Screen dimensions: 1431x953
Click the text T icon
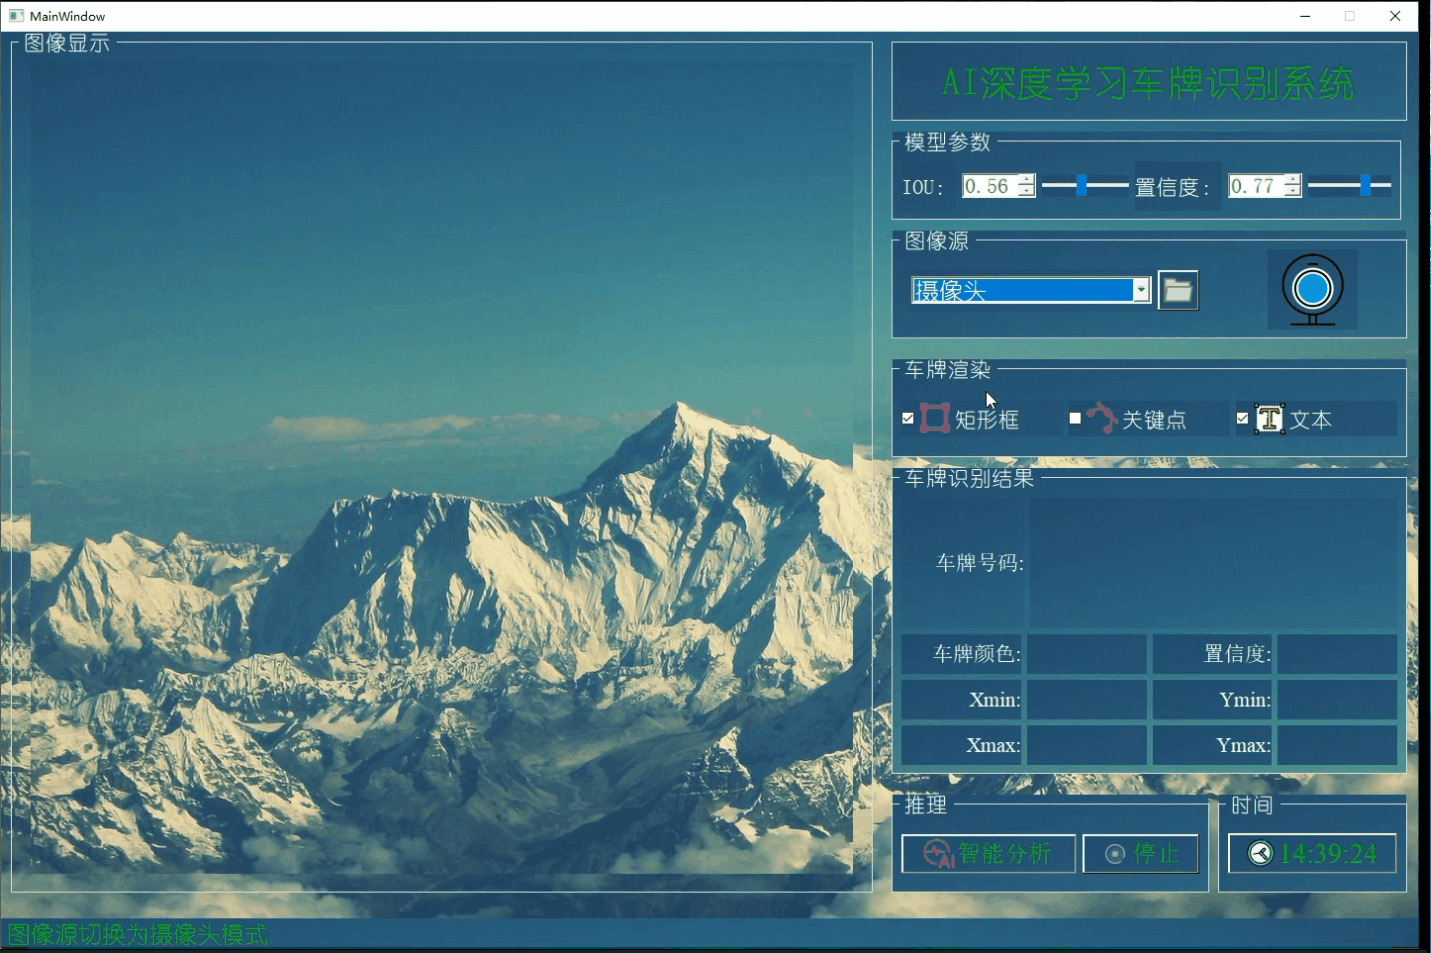click(x=1269, y=419)
